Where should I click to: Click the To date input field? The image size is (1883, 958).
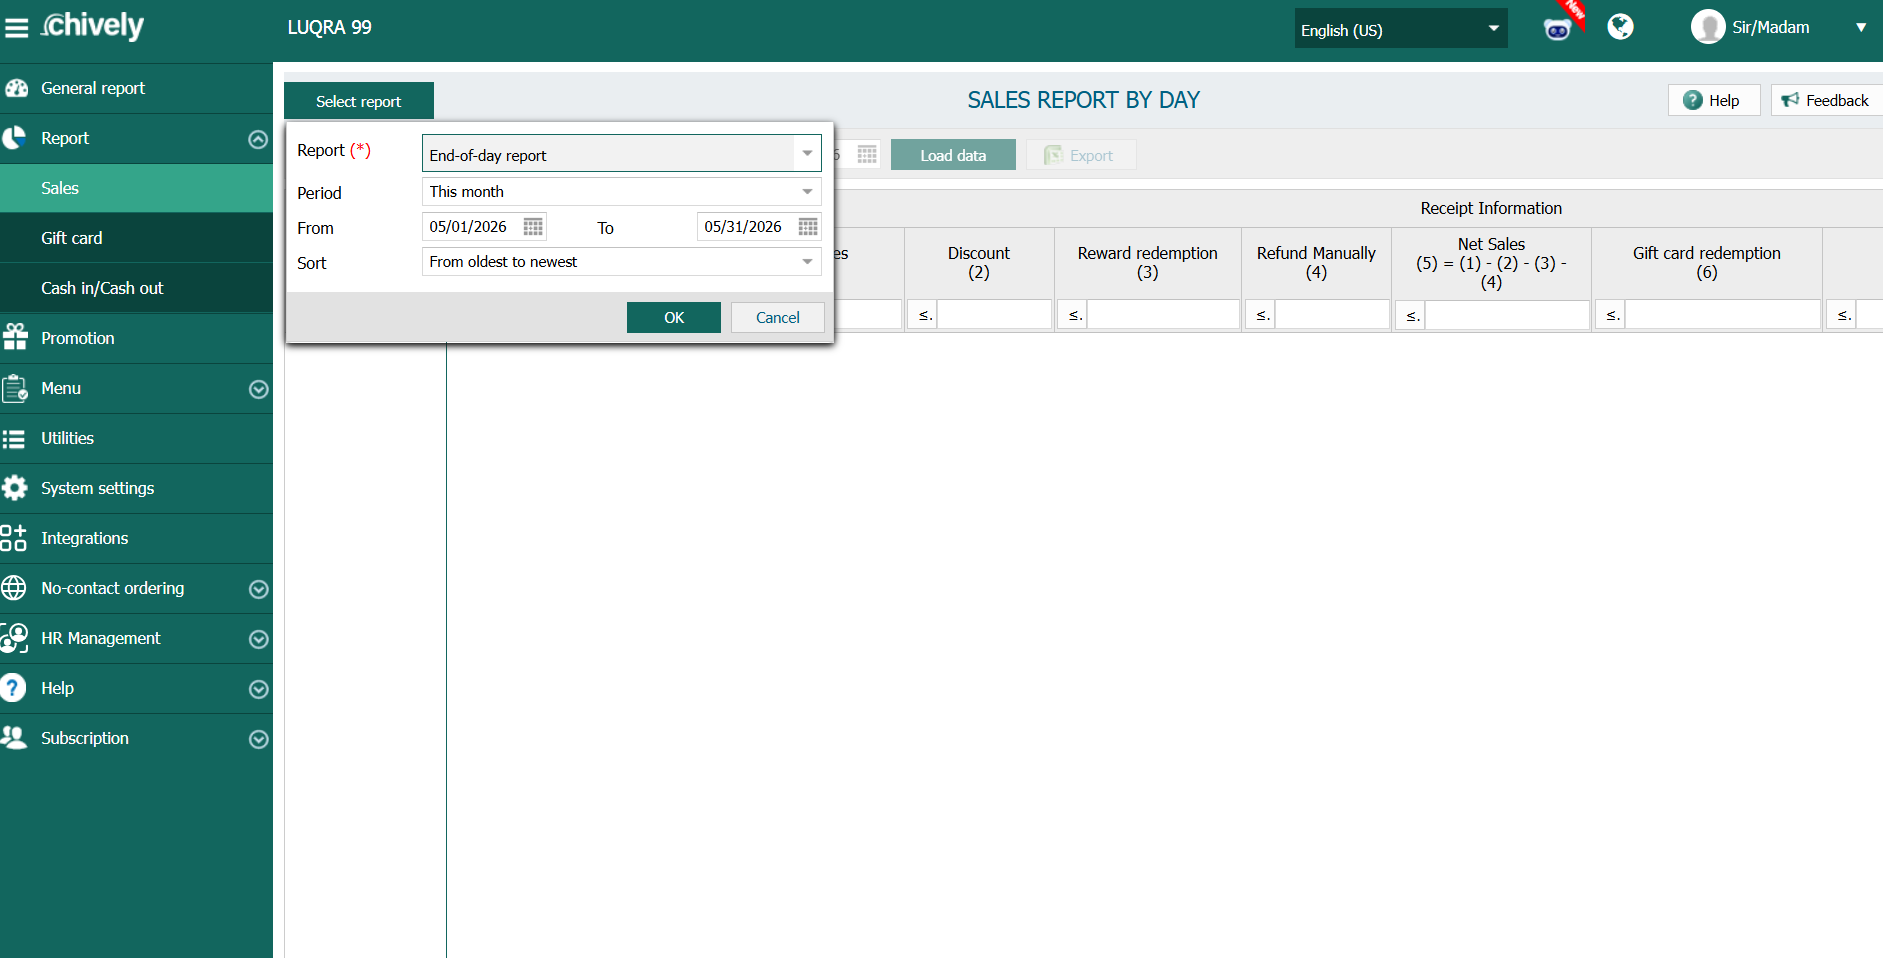(x=746, y=227)
